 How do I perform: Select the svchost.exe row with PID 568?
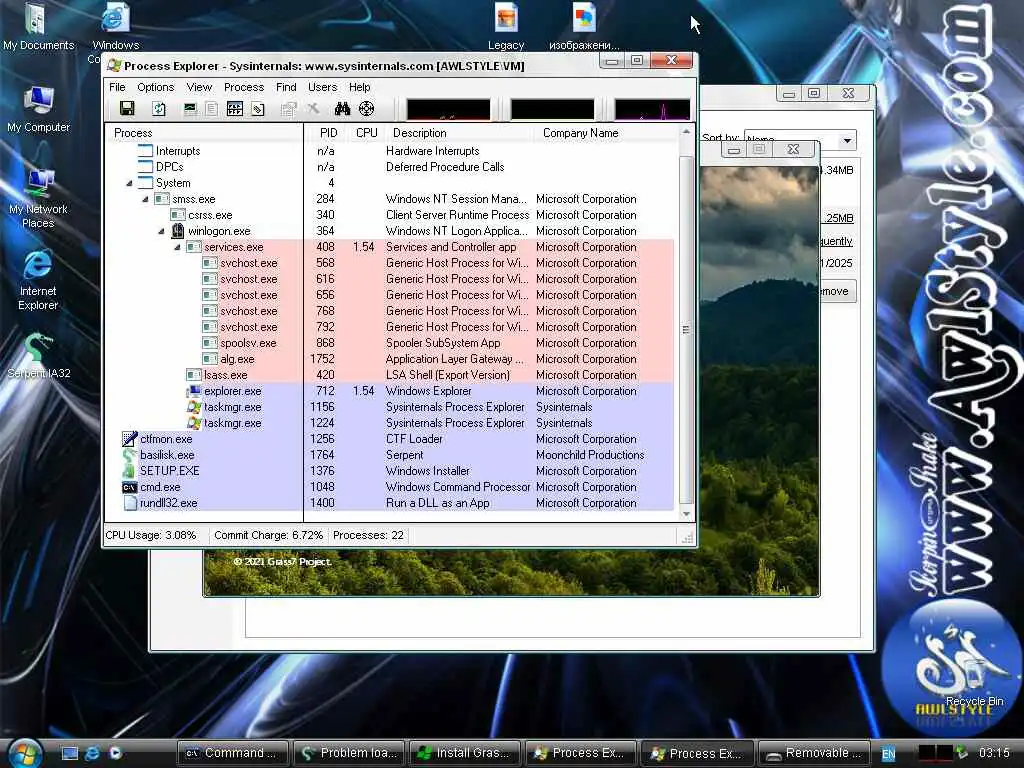[x=389, y=263]
